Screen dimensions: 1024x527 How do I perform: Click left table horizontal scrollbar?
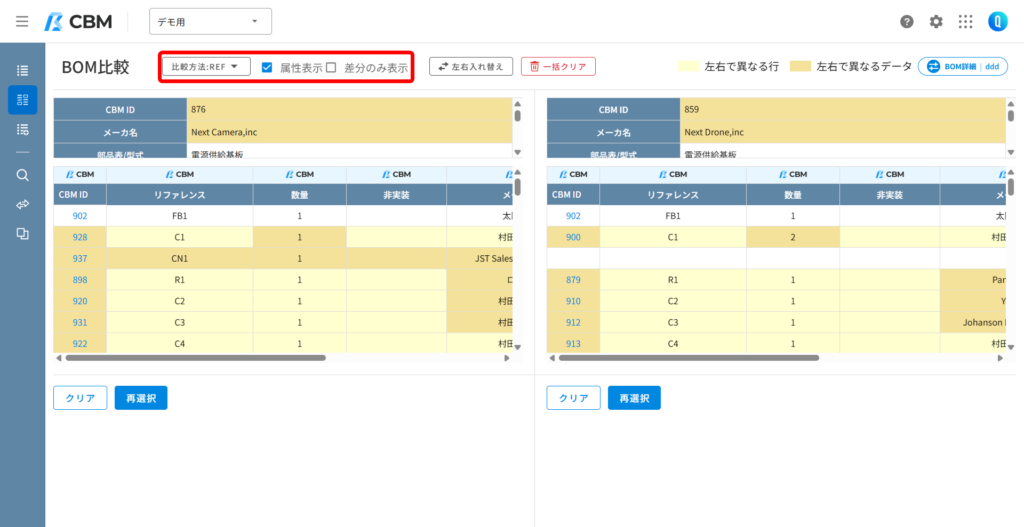[x=195, y=358]
